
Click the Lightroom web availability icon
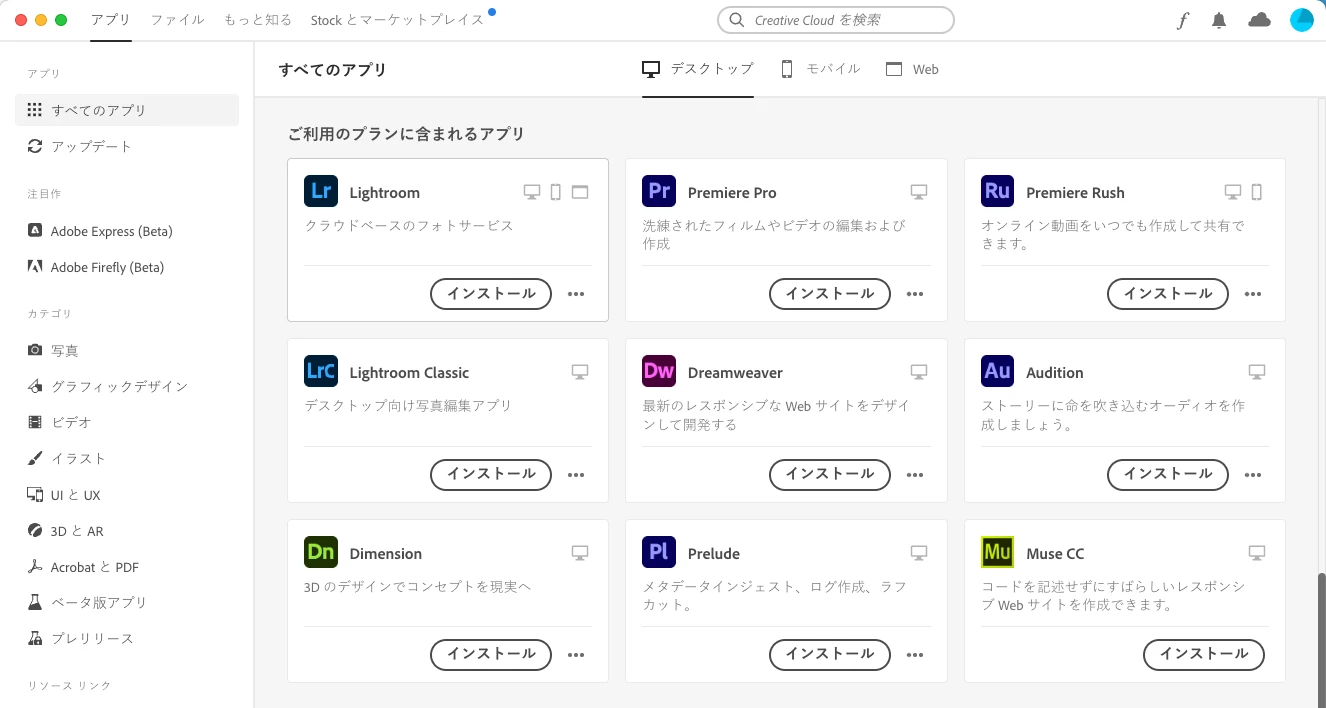[580, 192]
